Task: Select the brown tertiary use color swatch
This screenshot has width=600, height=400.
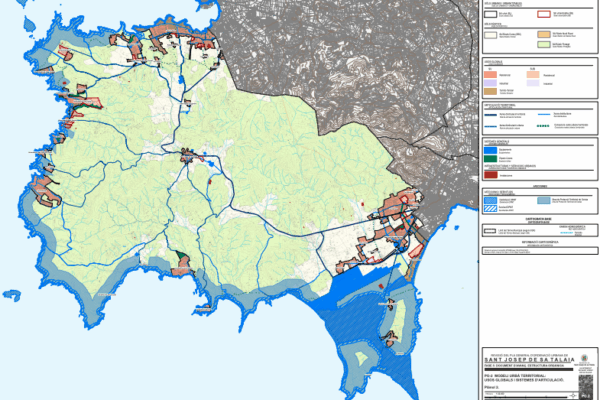Action: coord(491,91)
